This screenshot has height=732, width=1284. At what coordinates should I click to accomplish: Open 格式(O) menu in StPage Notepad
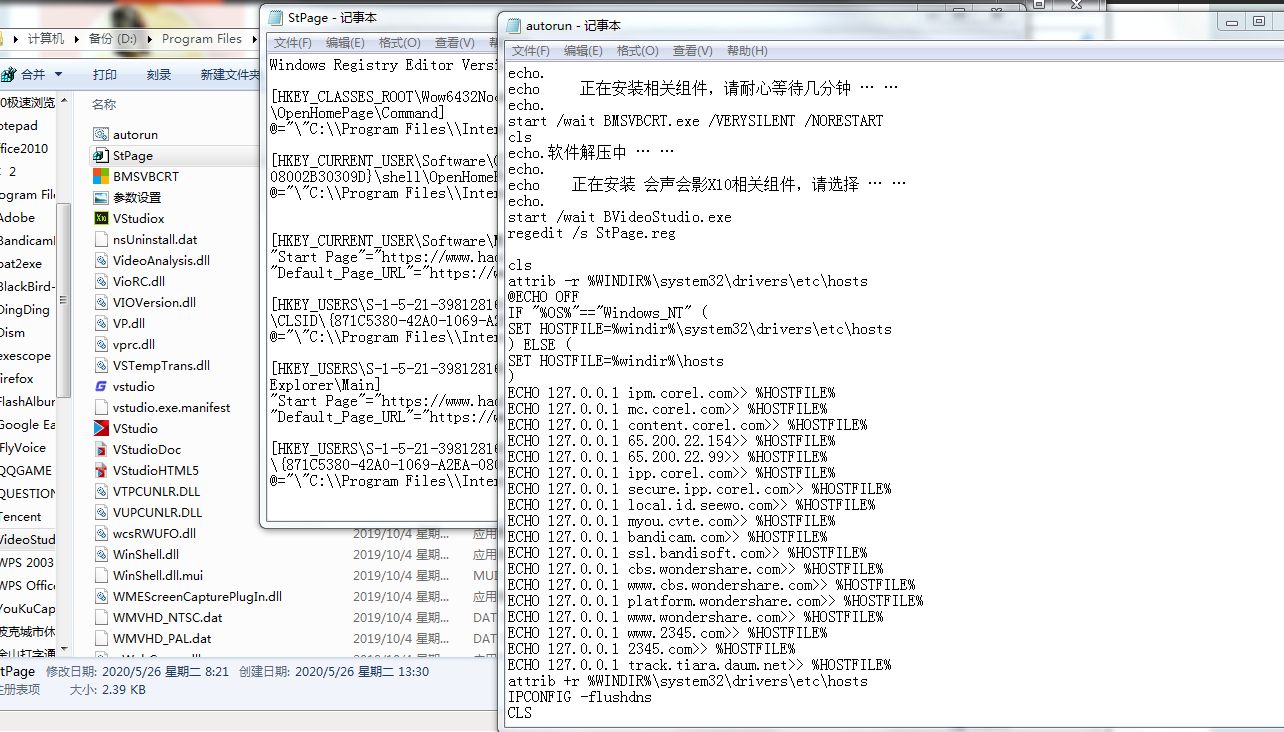coord(400,43)
